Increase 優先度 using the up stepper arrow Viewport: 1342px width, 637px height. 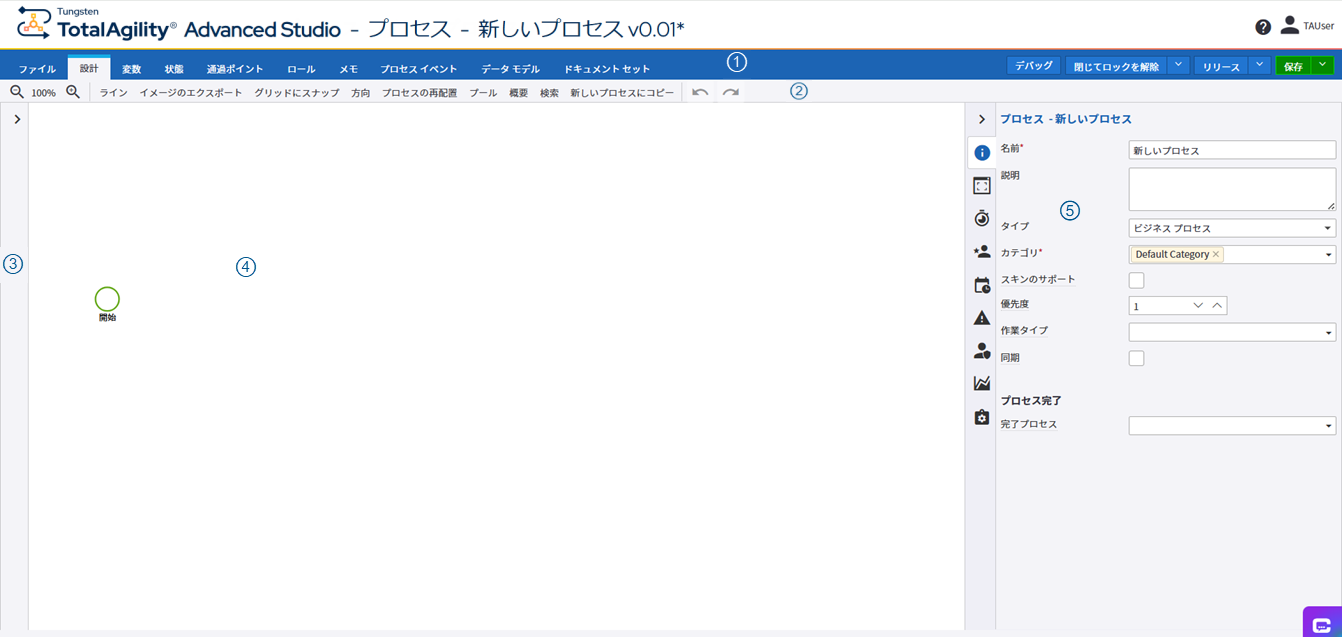[1216, 305]
